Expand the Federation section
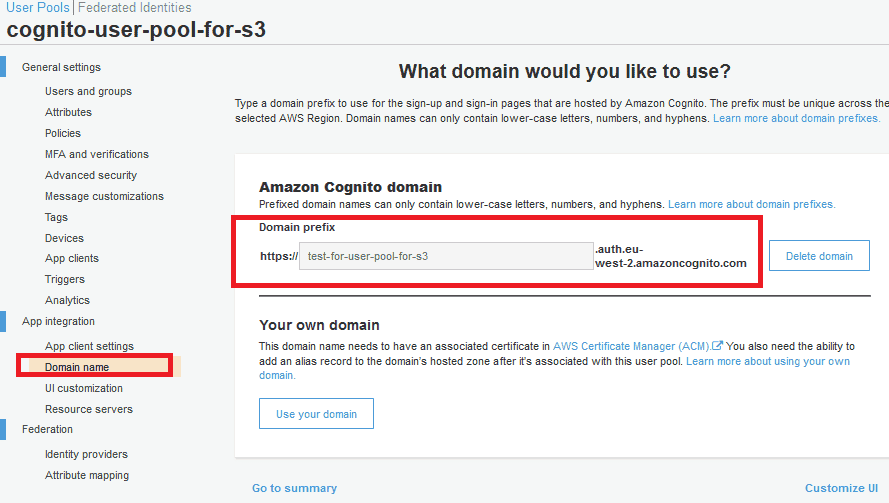 click(x=47, y=430)
